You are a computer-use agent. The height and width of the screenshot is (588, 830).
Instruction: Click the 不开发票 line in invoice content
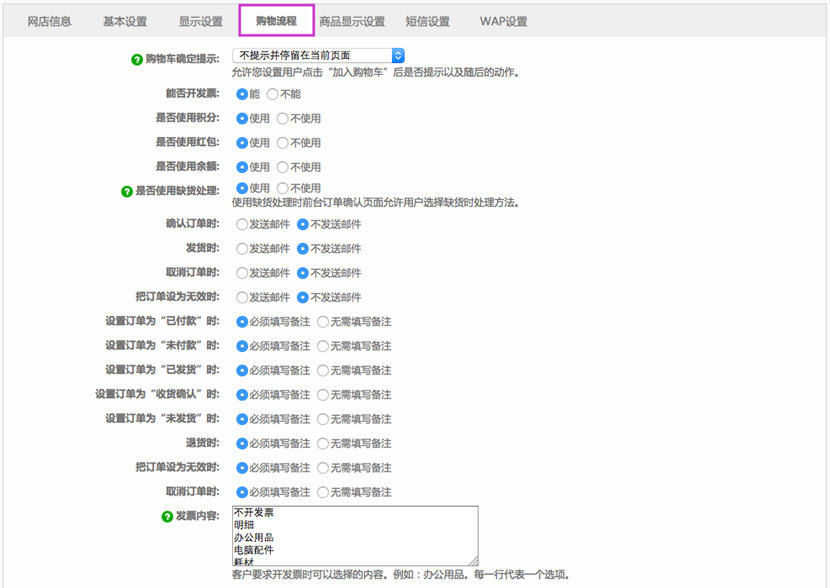point(254,512)
